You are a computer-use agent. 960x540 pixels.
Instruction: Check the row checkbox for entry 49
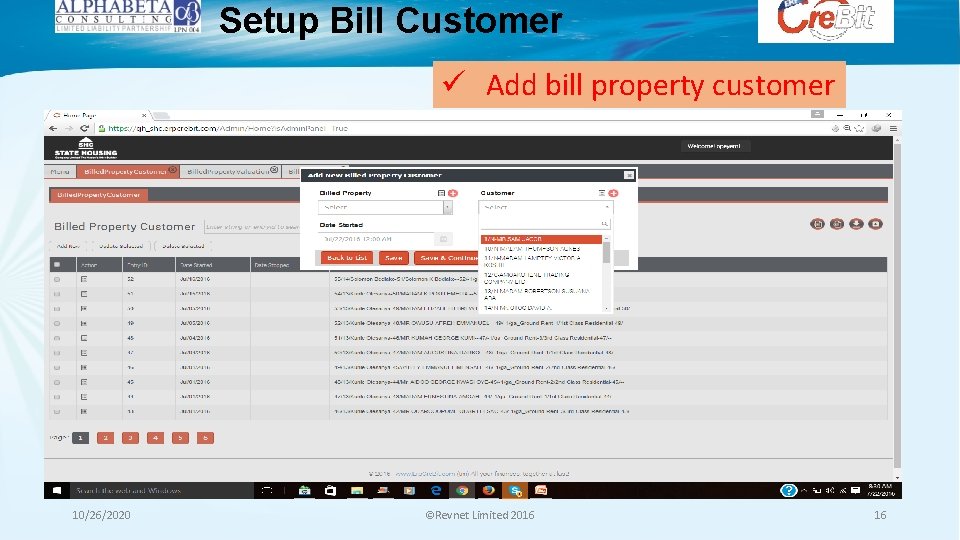coord(57,323)
